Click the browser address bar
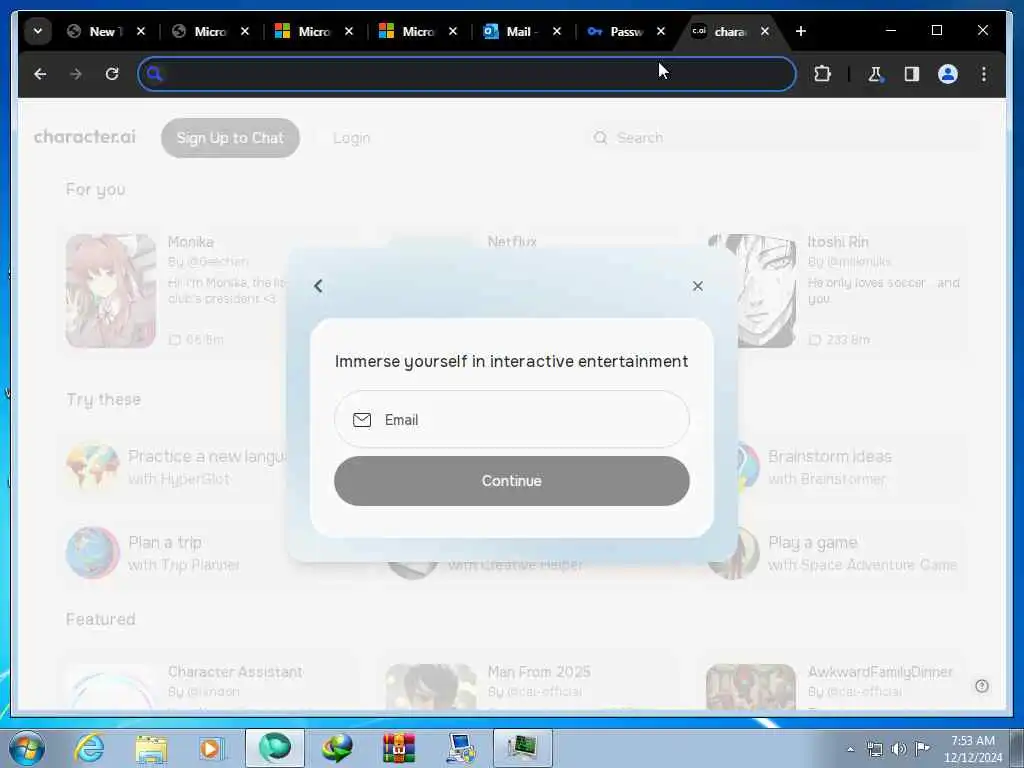Screen dimensions: 1024x768 (x=467, y=74)
